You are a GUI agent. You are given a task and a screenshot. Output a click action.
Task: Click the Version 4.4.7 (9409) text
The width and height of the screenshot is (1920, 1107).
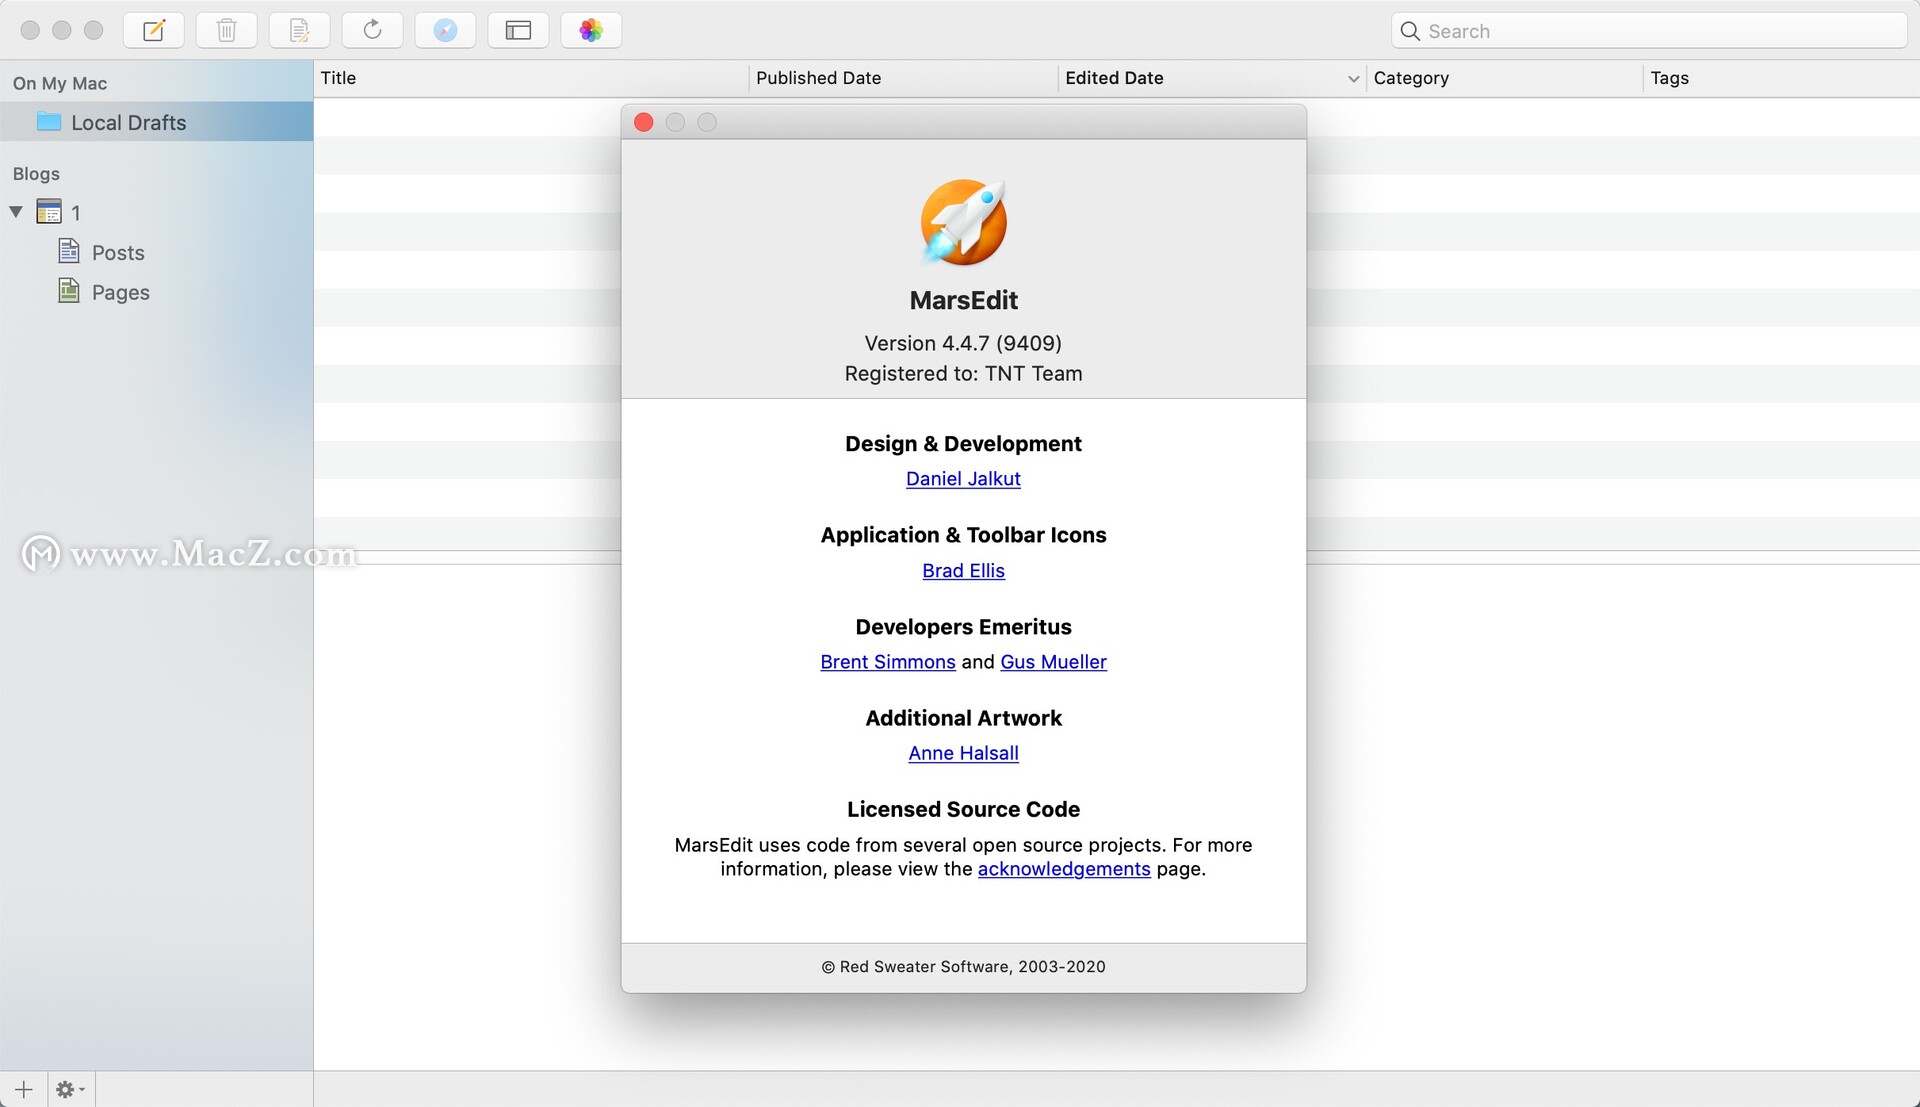tap(963, 343)
